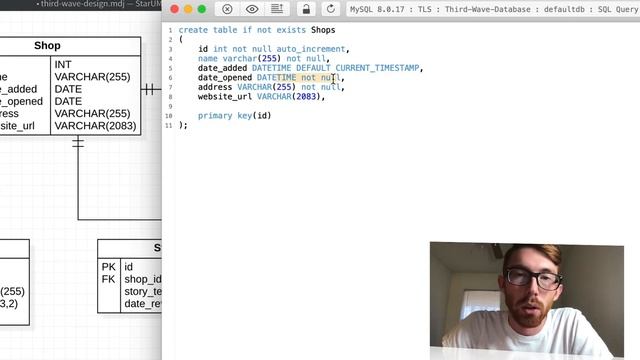Click 'CURRENT_TIMESTAMP' on line 5
The image size is (640, 360).
click(x=377, y=68)
